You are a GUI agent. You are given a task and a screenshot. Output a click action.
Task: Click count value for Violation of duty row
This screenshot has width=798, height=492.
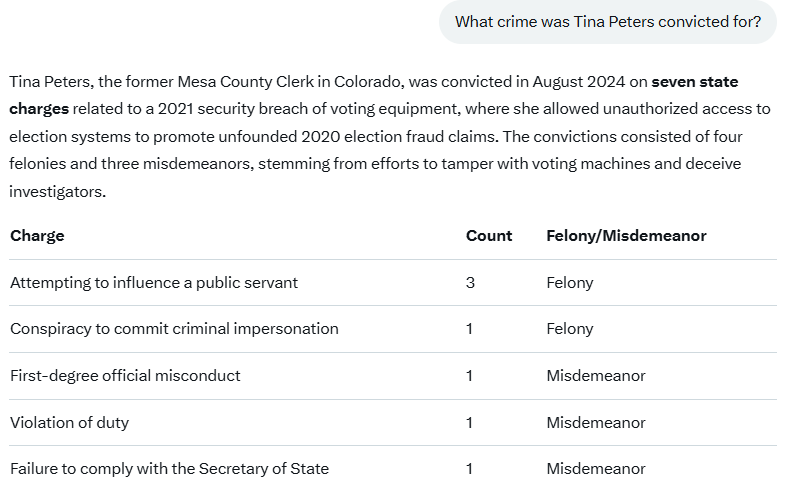coord(469,423)
